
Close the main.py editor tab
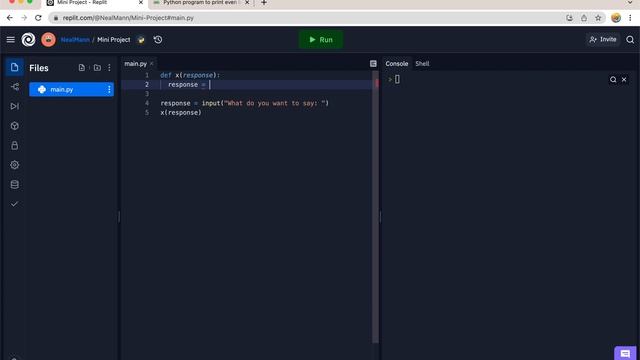pos(152,64)
